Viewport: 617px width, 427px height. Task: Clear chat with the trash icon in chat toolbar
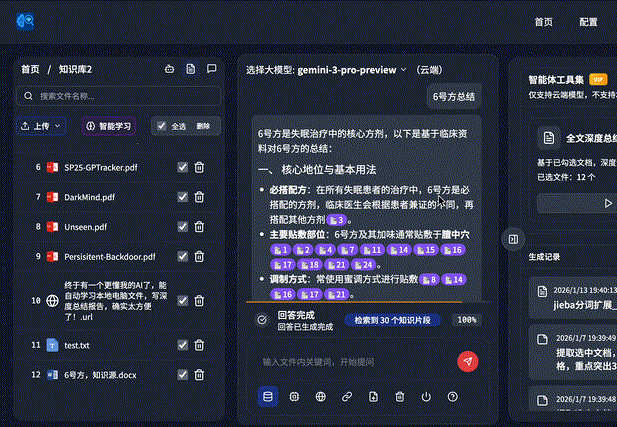(400, 397)
